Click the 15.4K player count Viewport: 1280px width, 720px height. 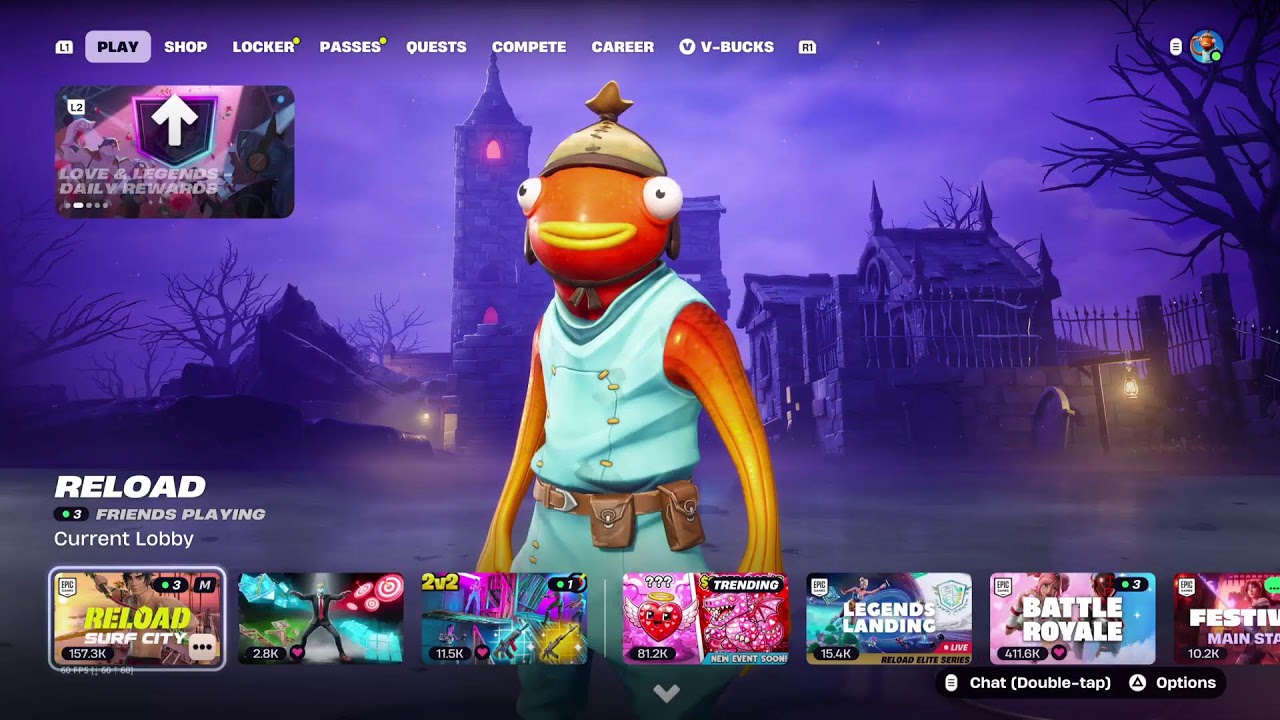click(834, 654)
